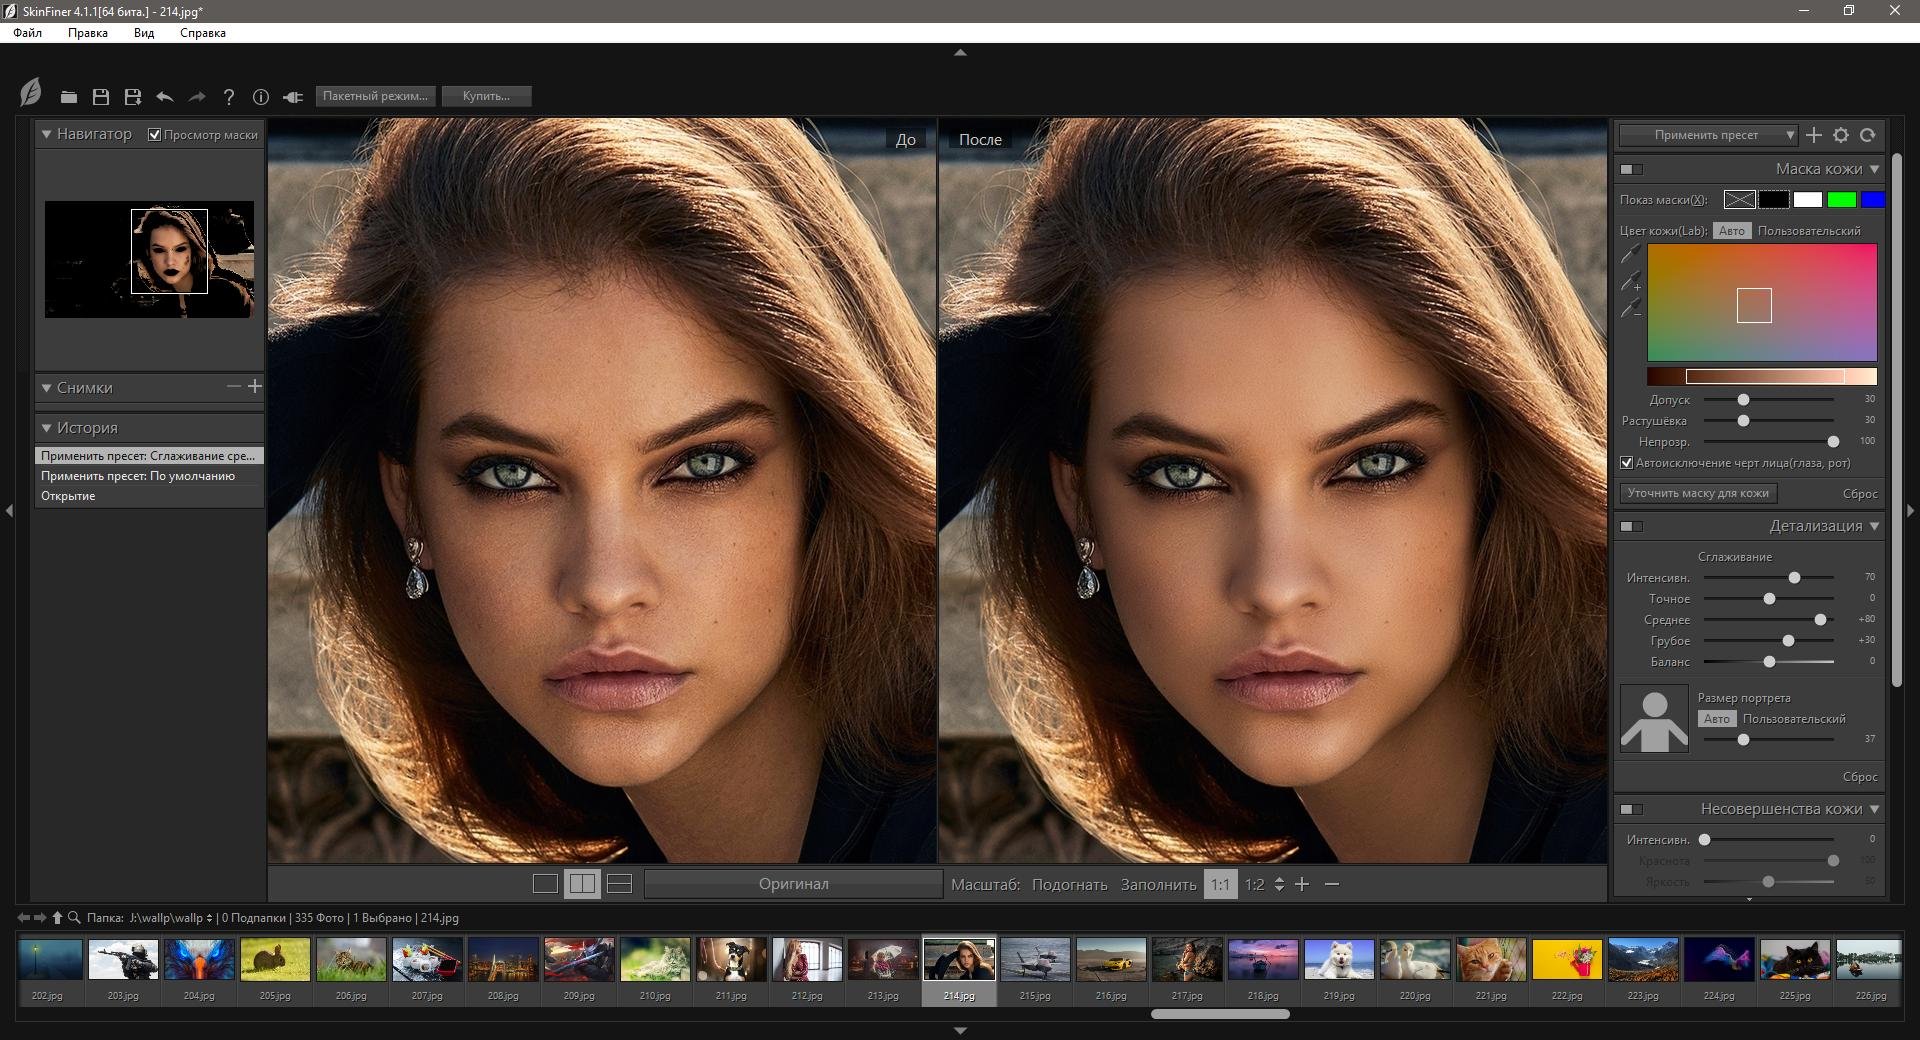The width and height of the screenshot is (1920, 1040).
Task: Select the skin color eyedropper tool
Action: pyautogui.click(x=1631, y=255)
